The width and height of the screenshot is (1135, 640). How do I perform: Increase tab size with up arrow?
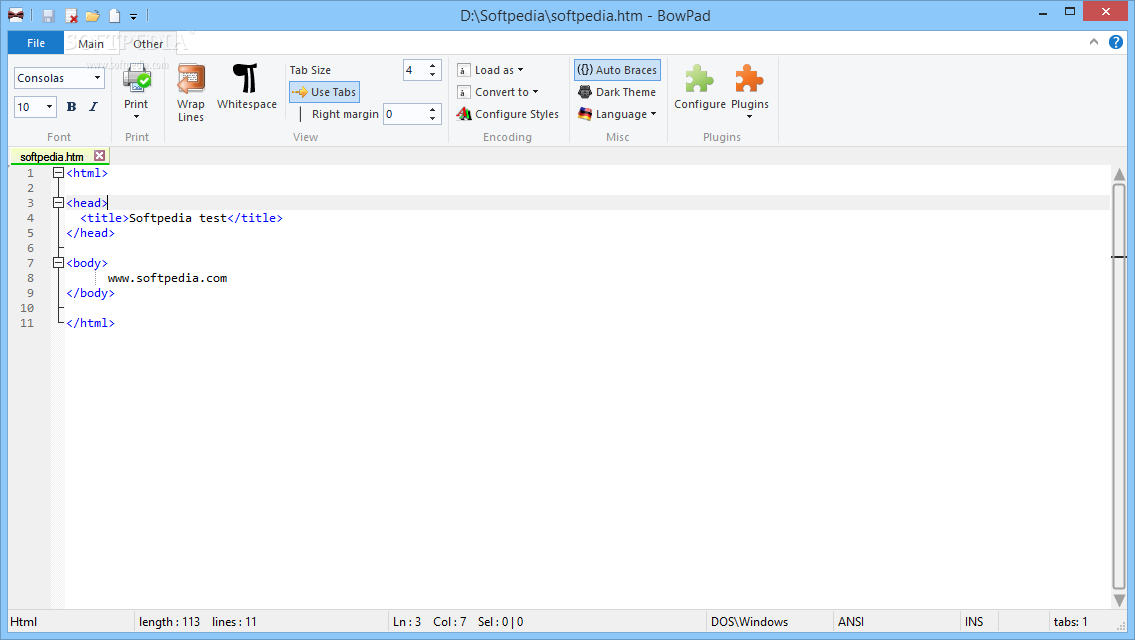(433, 66)
